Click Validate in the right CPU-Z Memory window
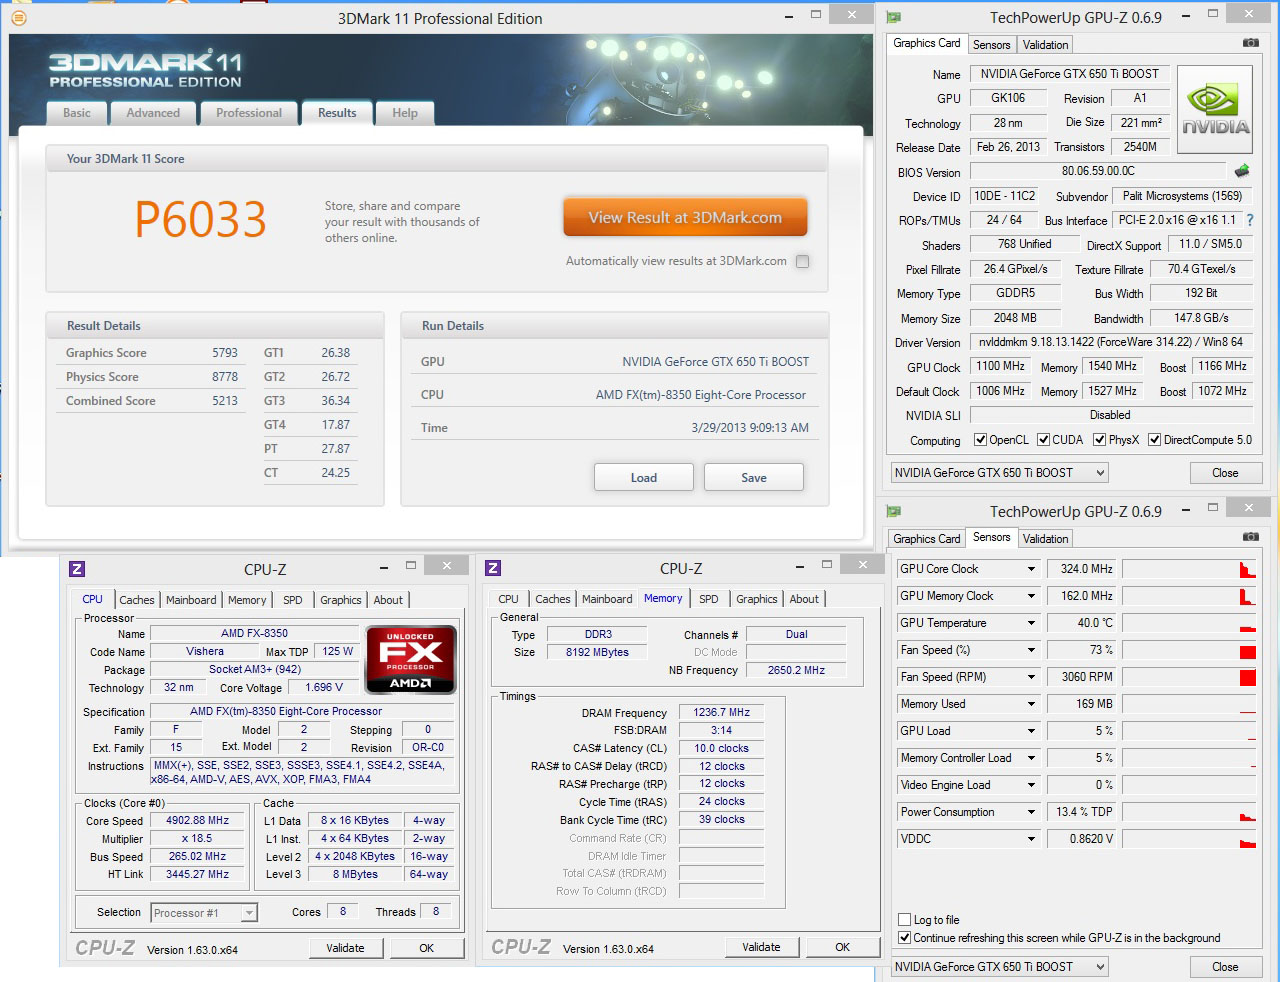The width and height of the screenshot is (1280, 982). [762, 947]
